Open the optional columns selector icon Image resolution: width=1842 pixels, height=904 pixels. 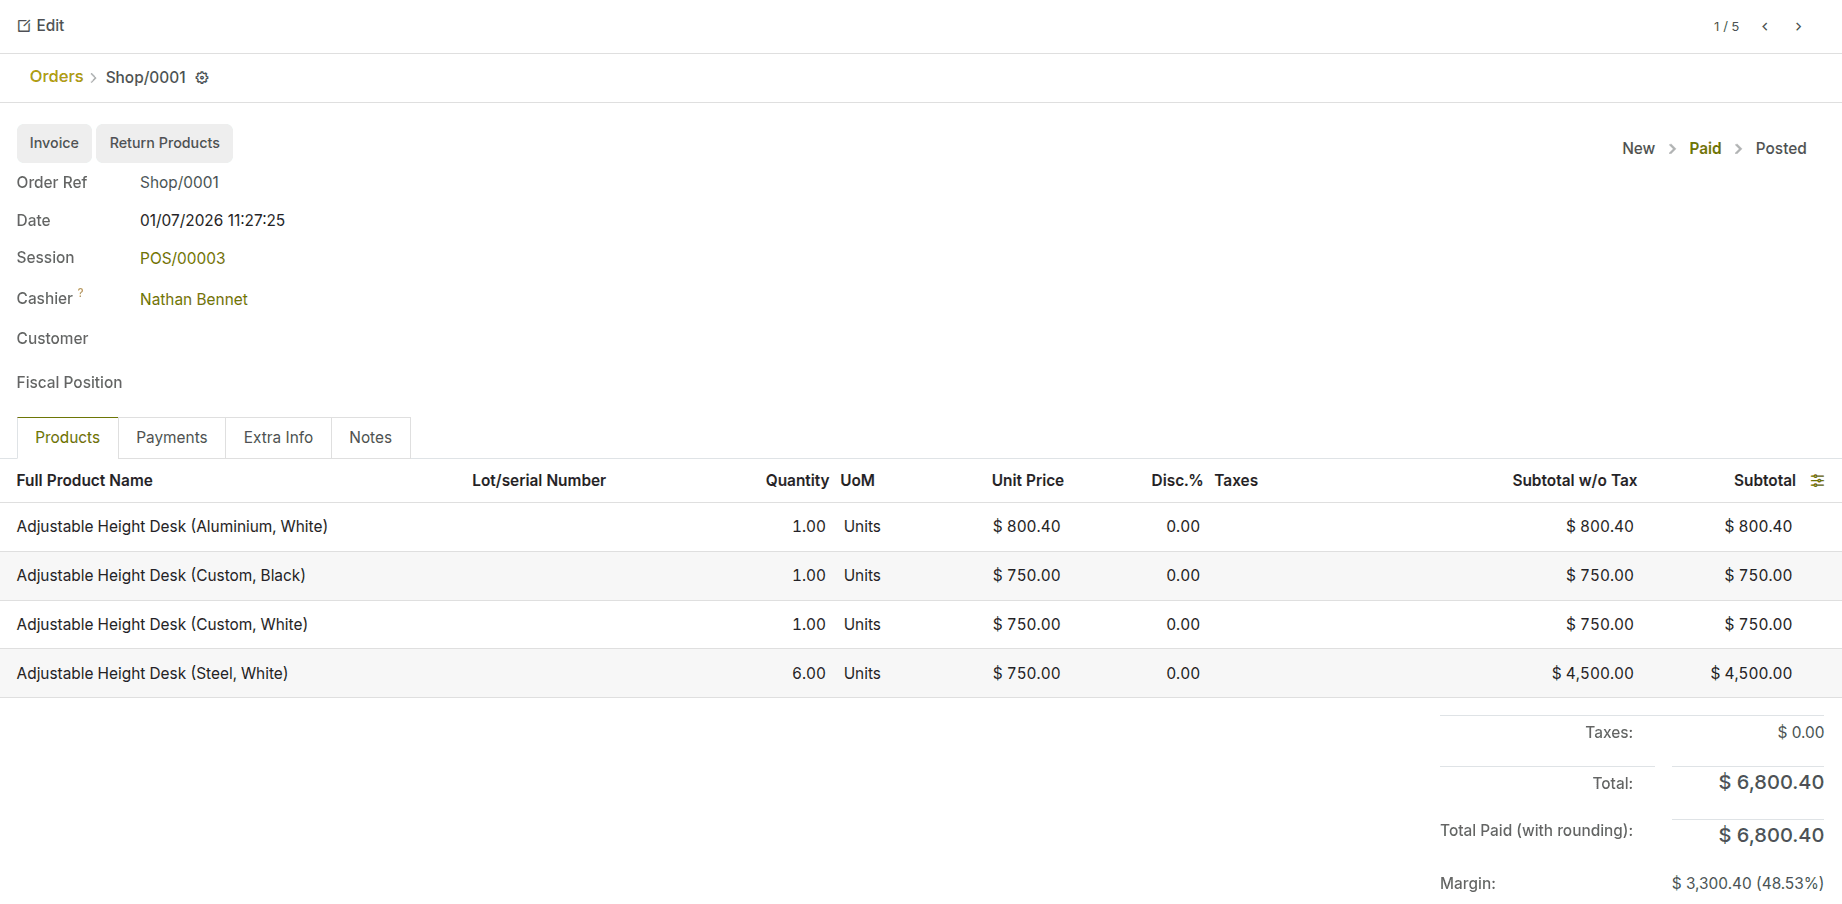point(1818,480)
